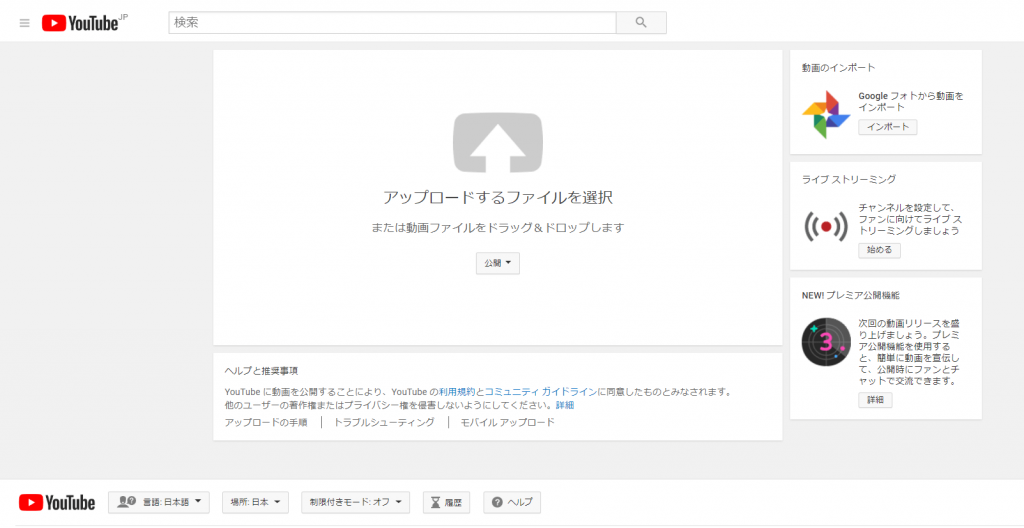Viewport: 1024px width, 528px height.
Task: Click the footer YouTube logo
Action: [x=57, y=502]
